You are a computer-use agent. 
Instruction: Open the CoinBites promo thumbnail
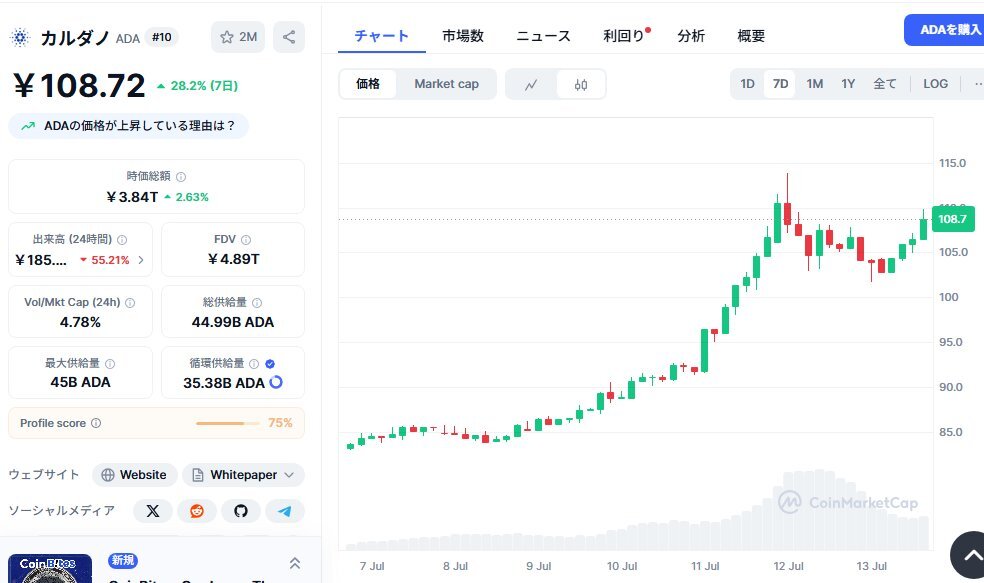50,569
